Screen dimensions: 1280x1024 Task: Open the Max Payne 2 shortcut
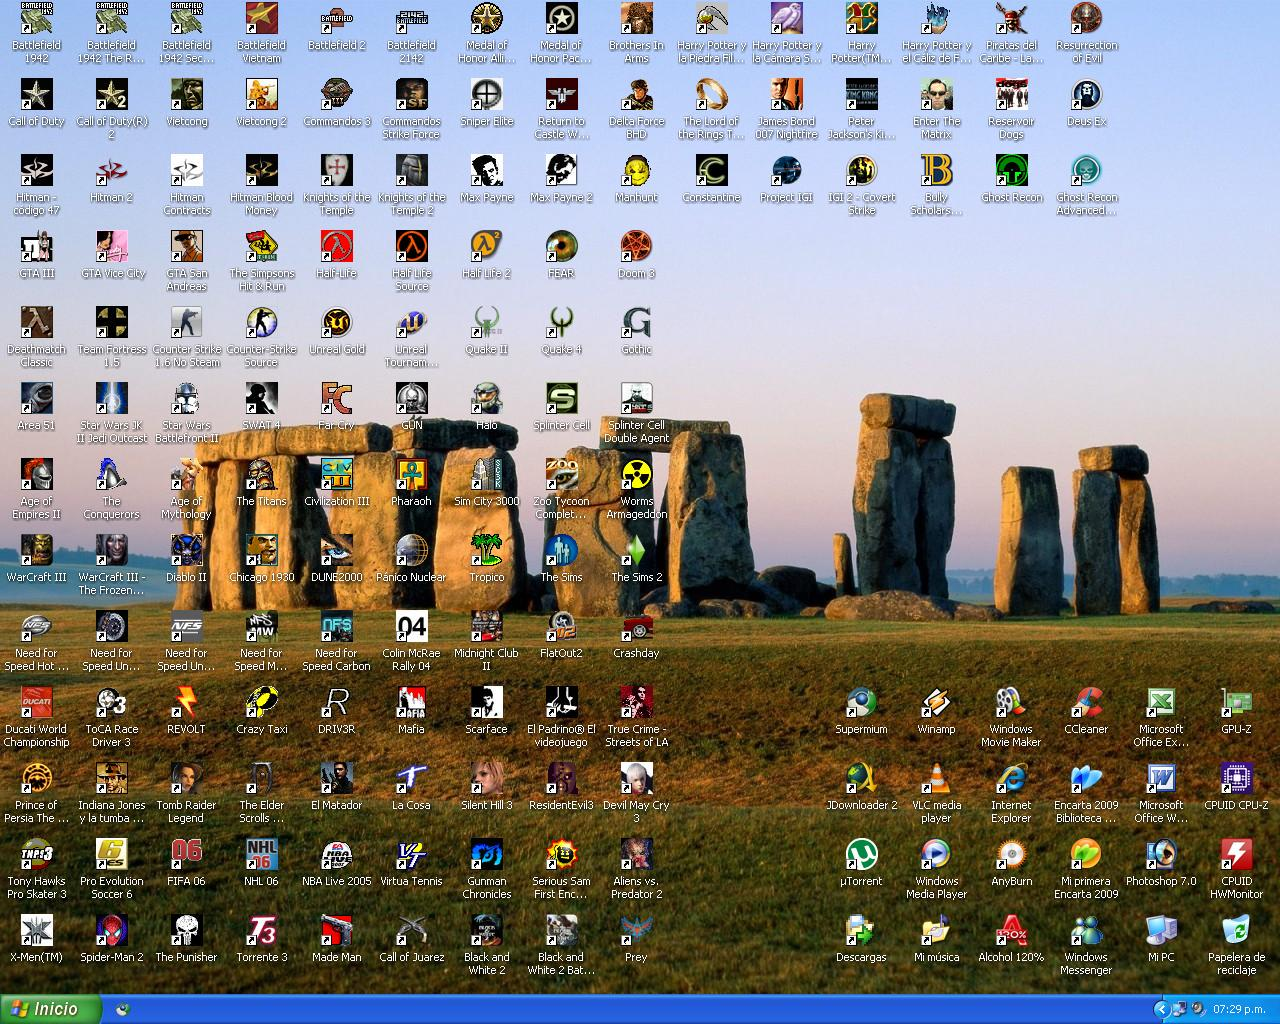562,180
